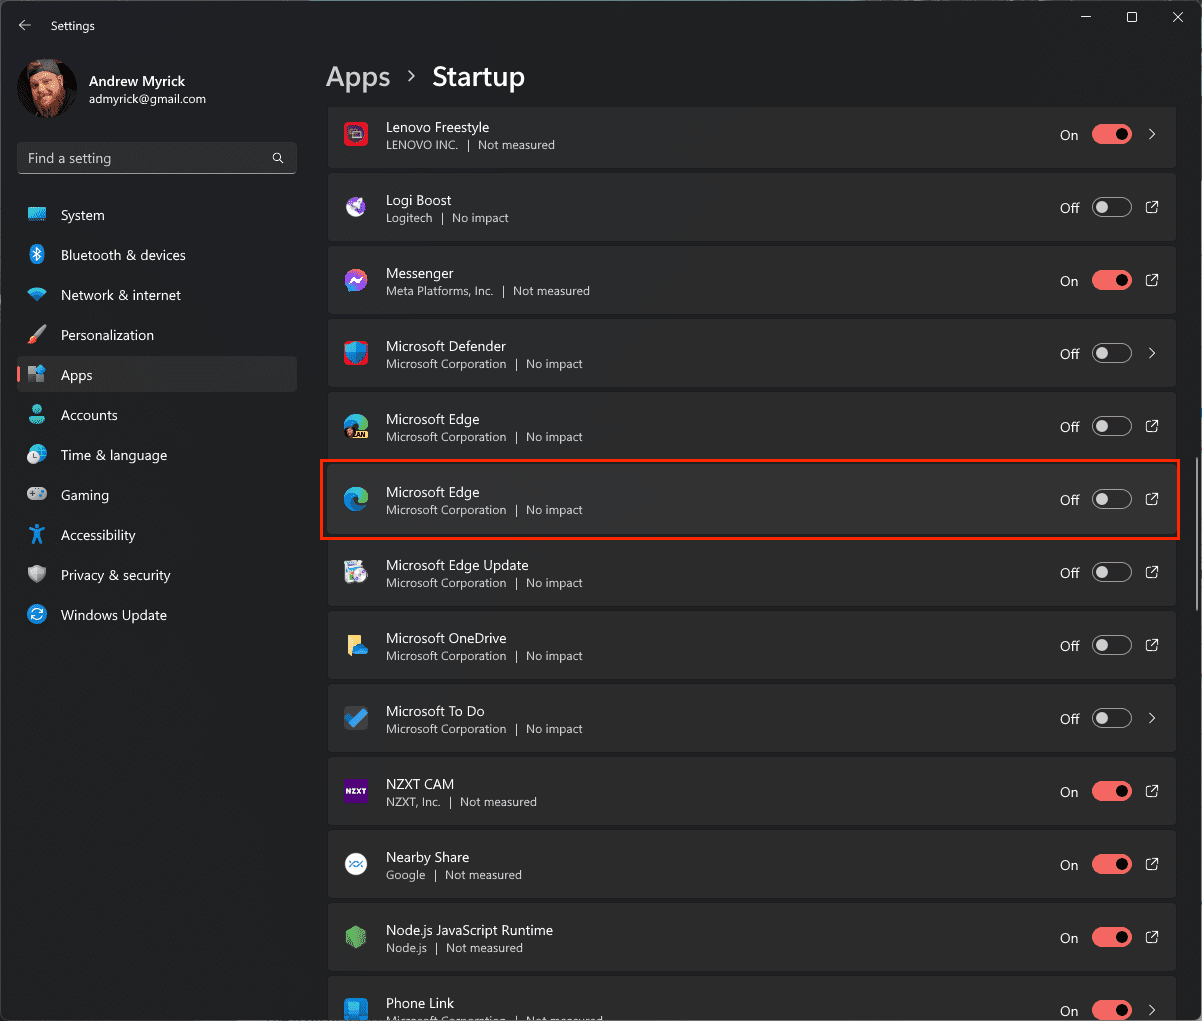Image resolution: width=1202 pixels, height=1021 pixels.
Task: Open Bluetooth & devices settings
Action: [x=157, y=255]
